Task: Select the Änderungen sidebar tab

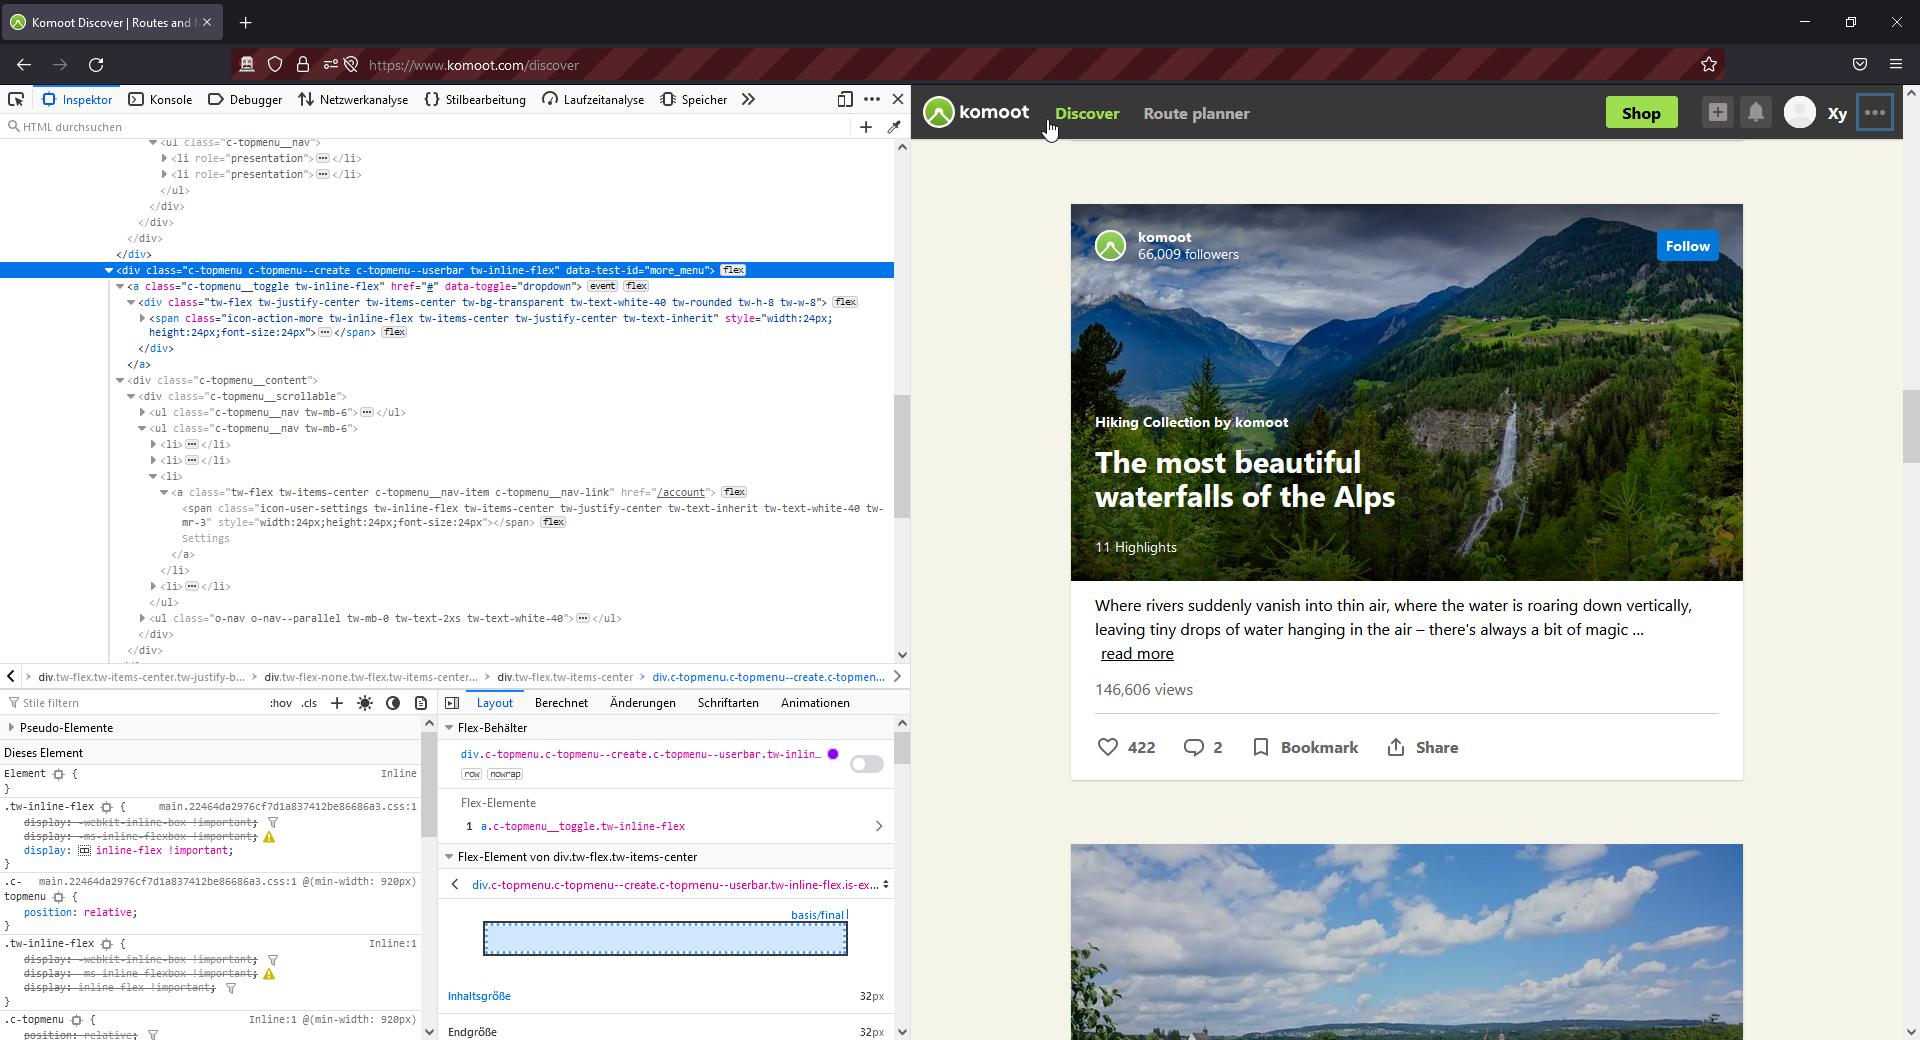Action: click(642, 703)
